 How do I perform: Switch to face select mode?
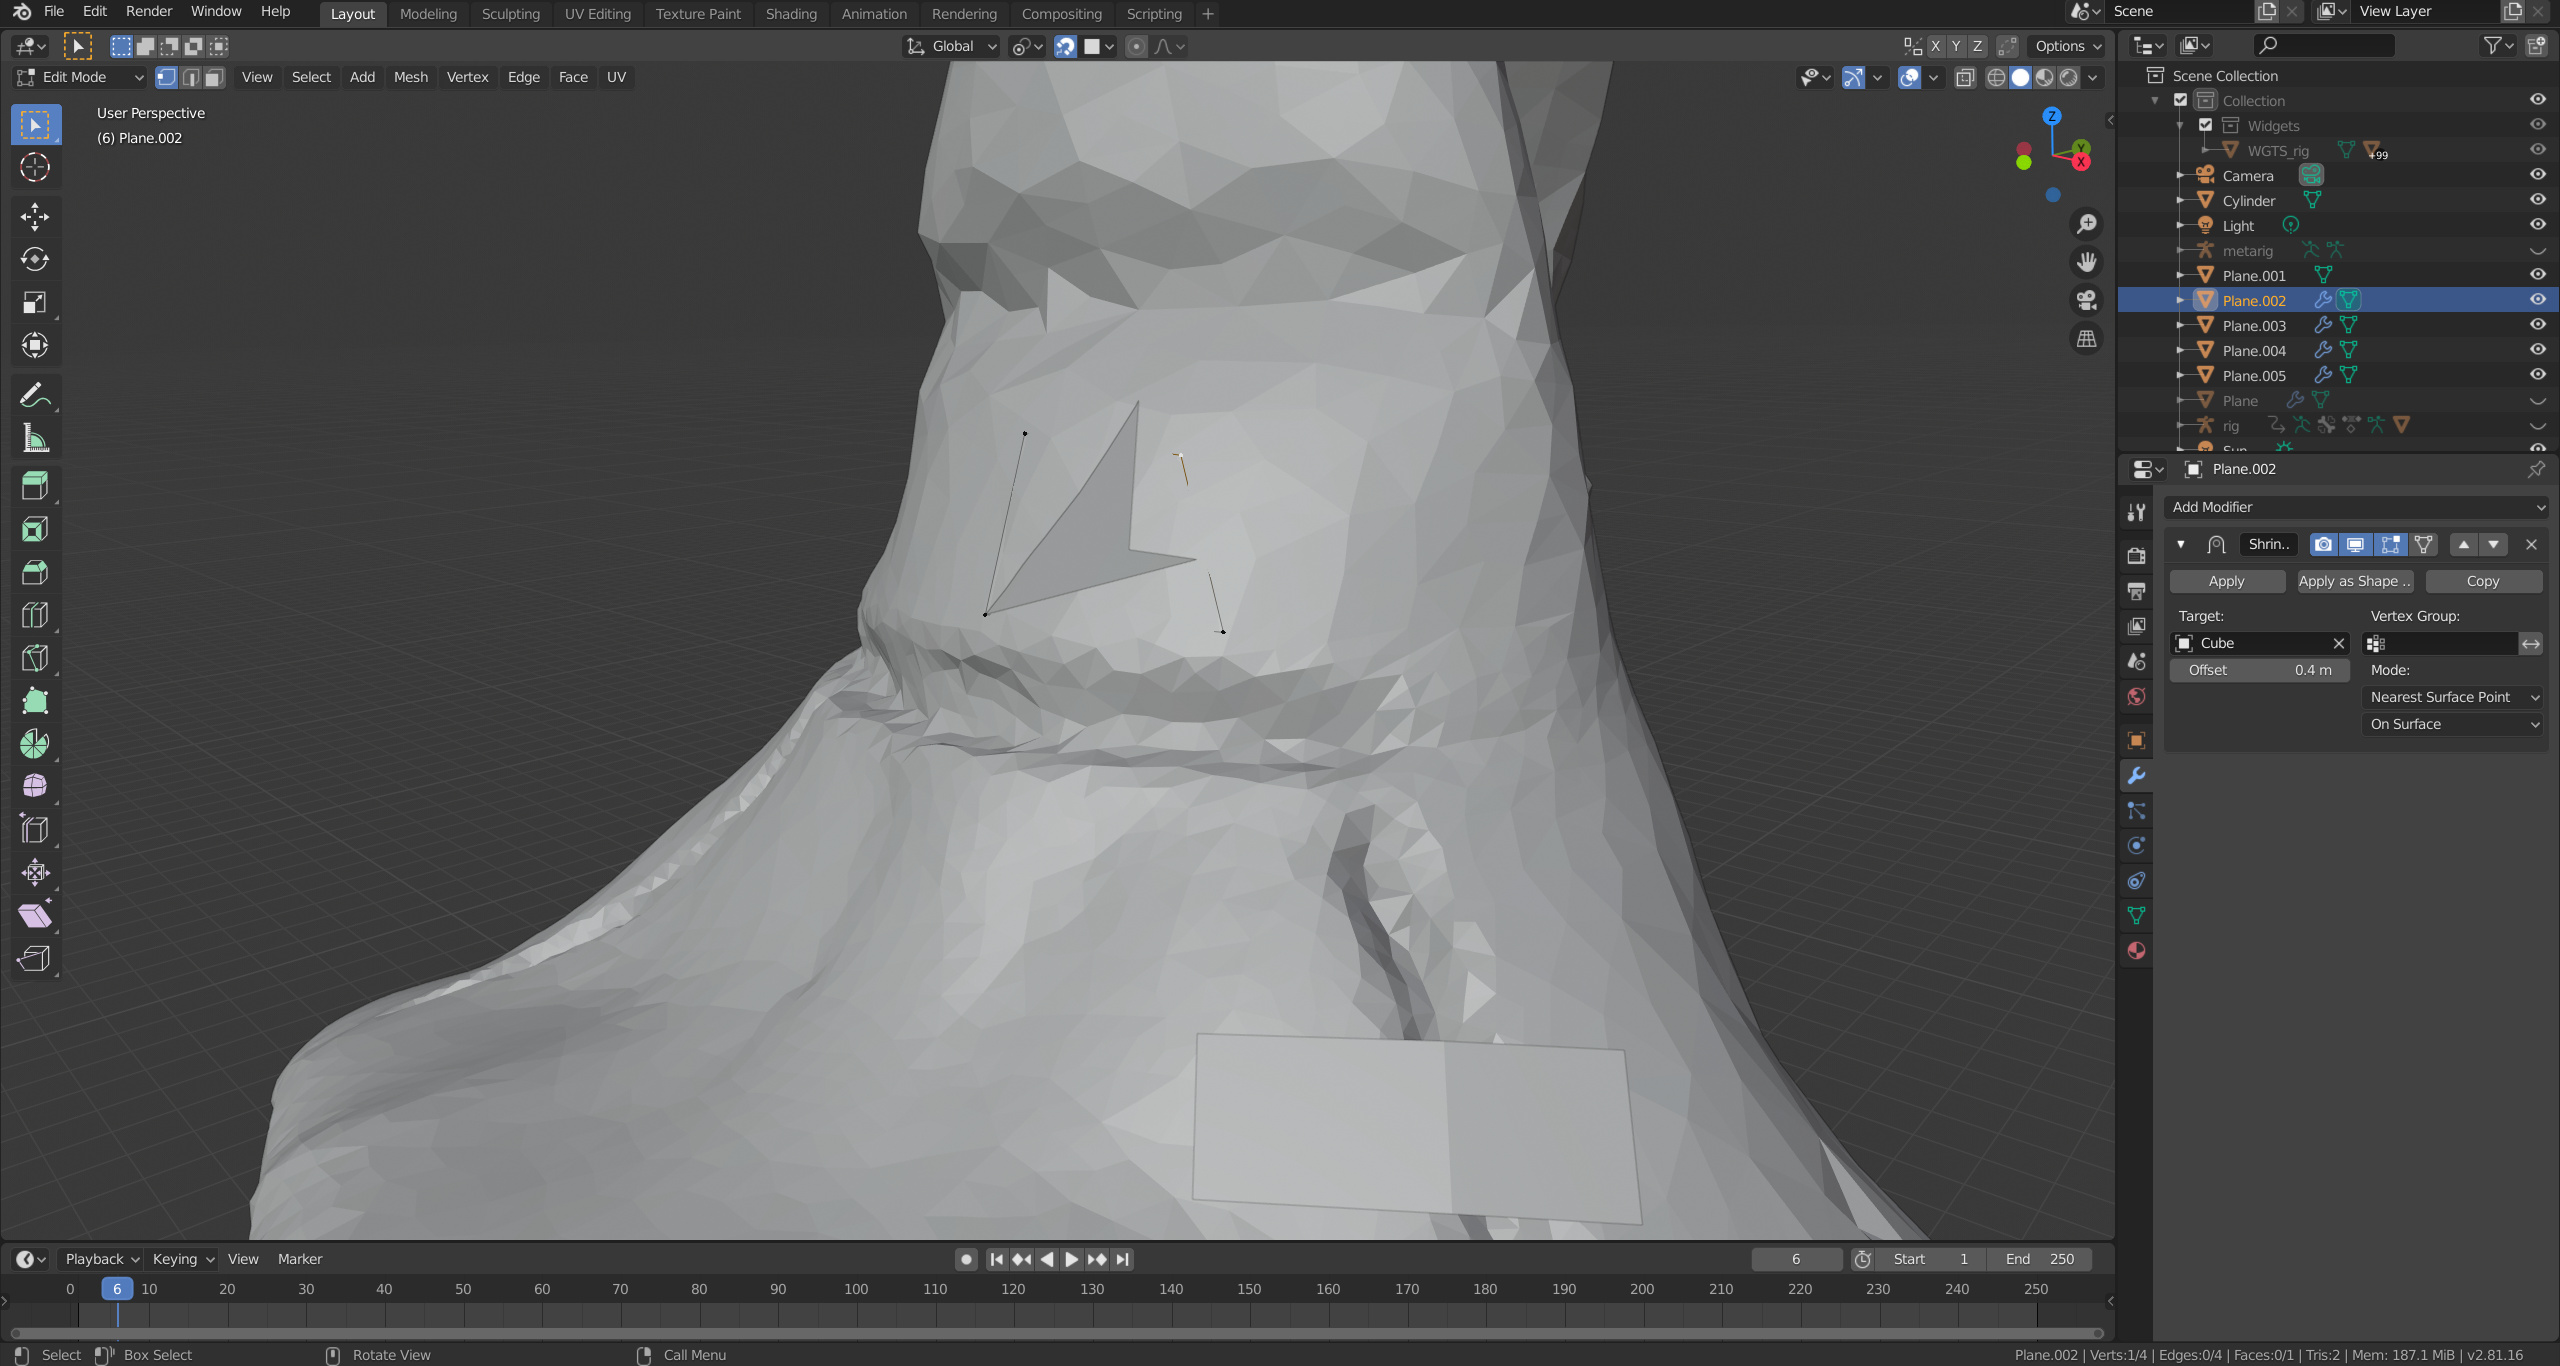click(x=214, y=77)
